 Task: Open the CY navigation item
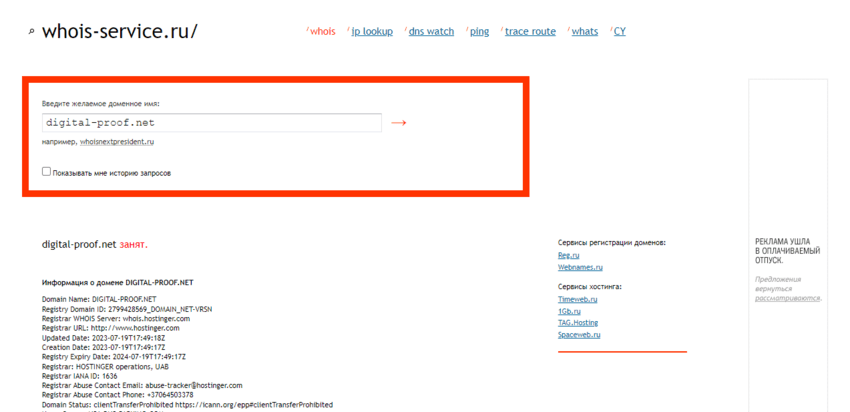[619, 31]
